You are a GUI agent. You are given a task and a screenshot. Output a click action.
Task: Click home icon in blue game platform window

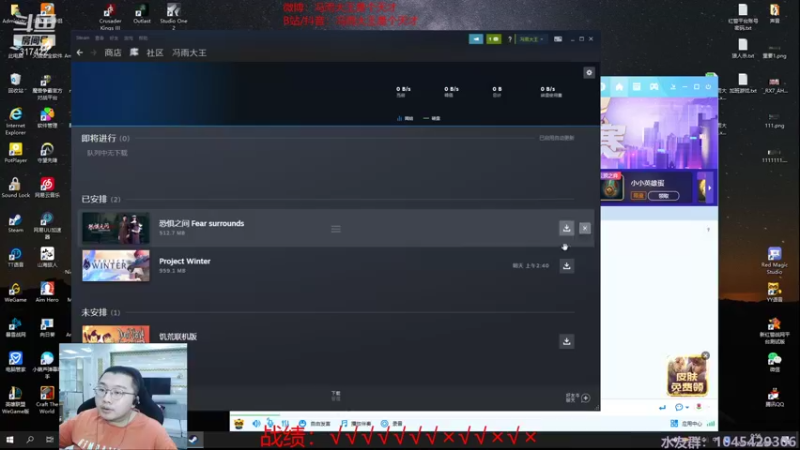coord(619,87)
